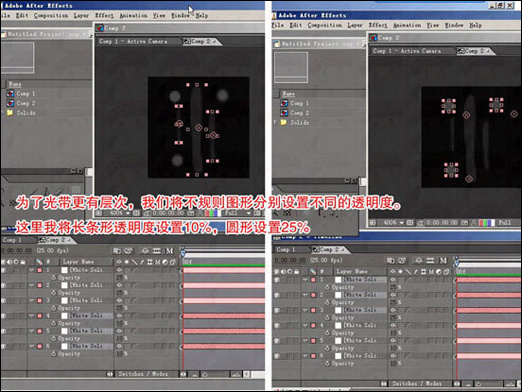
Task: Toggle shy layers button in left timeline toolbar
Action: tap(145, 250)
